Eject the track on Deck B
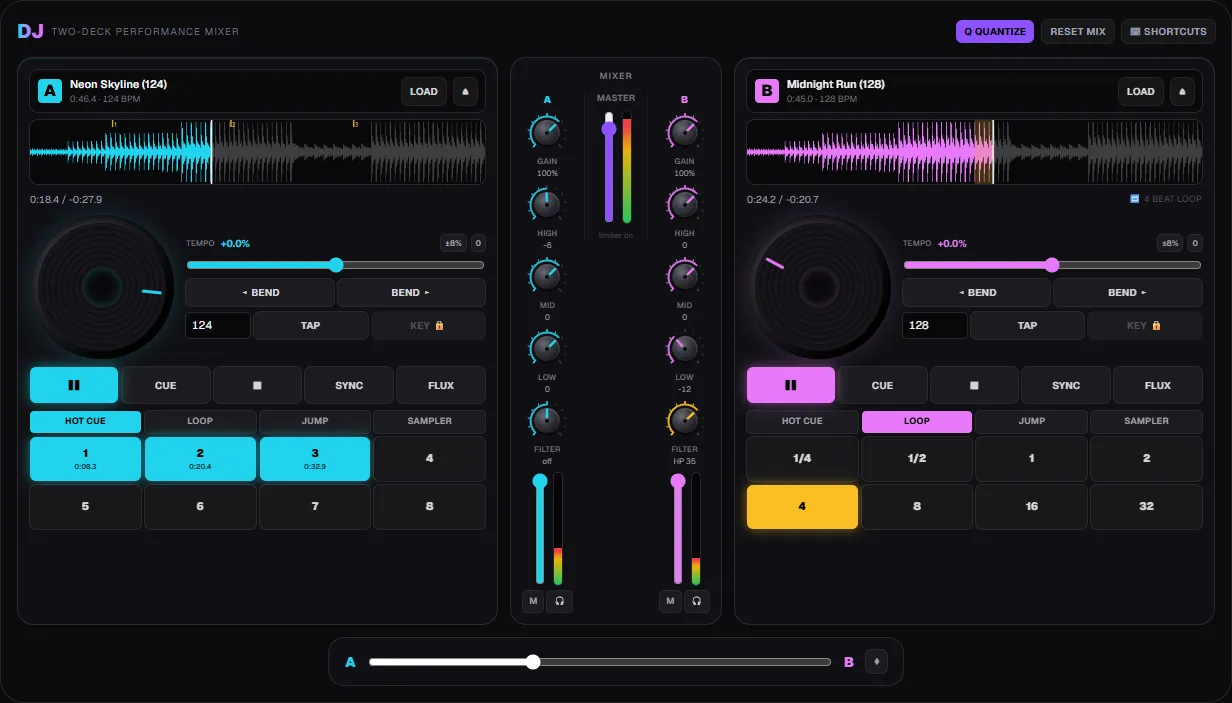Image resolution: width=1232 pixels, height=703 pixels. (1182, 91)
